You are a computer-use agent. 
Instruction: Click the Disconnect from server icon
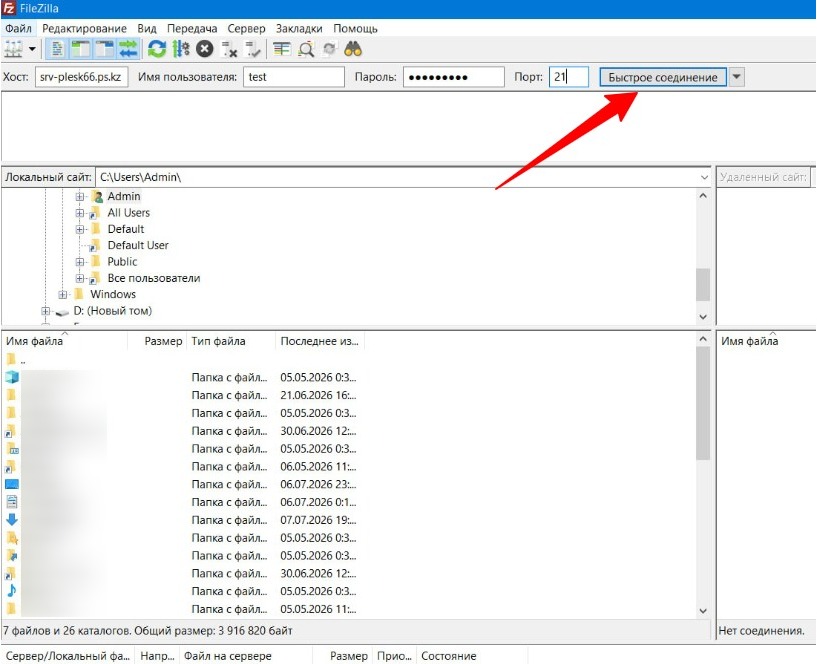tap(229, 50)
